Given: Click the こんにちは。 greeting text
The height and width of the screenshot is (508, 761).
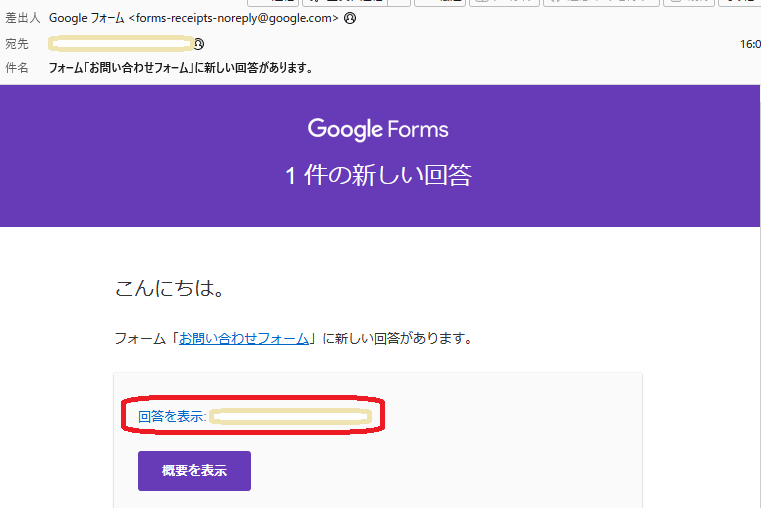Looking at the screenshot, I should (170, 288).
